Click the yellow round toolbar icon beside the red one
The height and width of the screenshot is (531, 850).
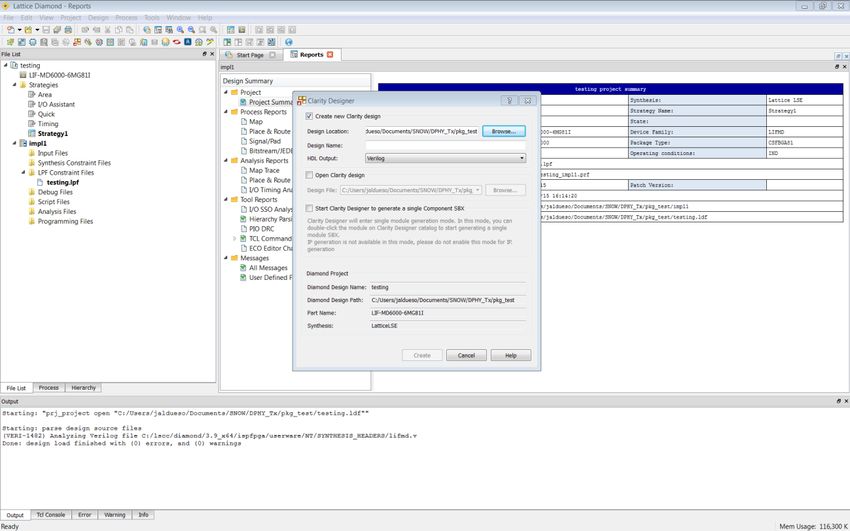[165, 42]
